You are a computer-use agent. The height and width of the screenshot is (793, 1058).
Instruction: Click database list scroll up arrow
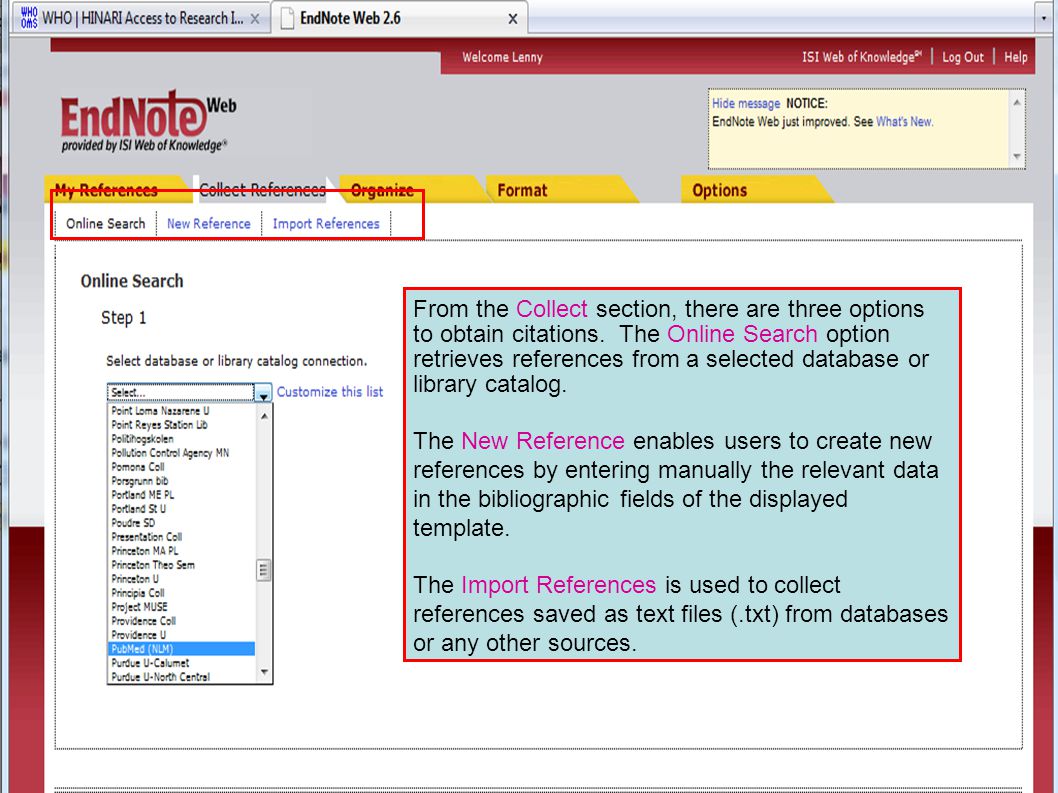pyautogui.click(x=264, y=416)
